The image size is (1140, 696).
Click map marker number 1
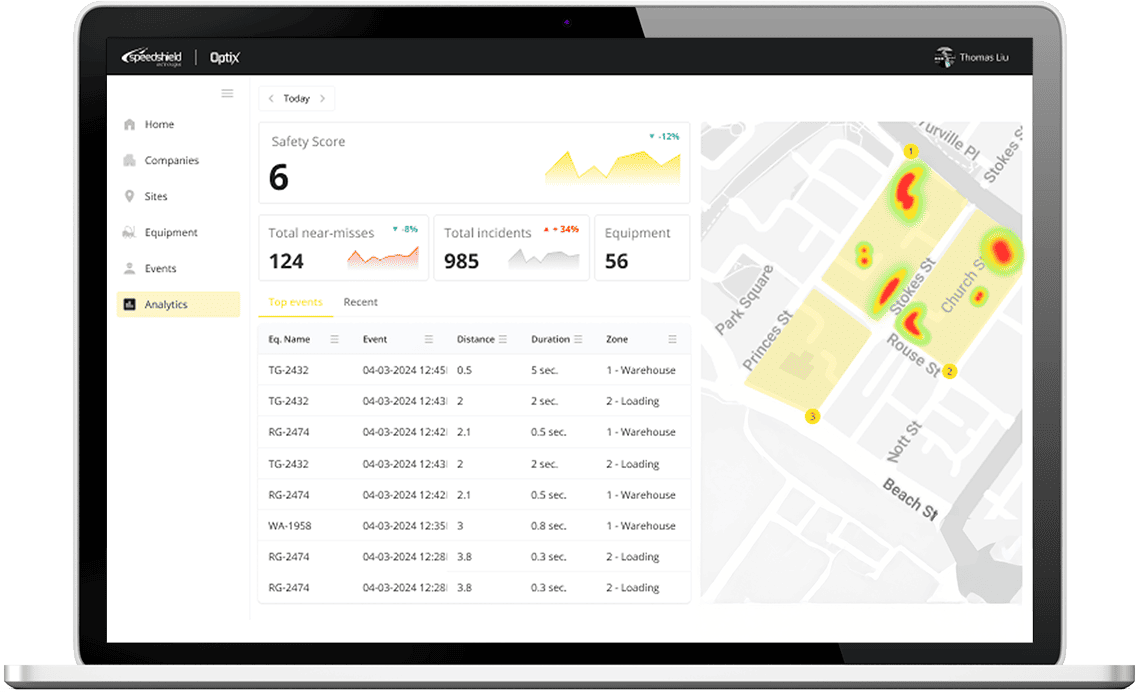coord(910,152)
